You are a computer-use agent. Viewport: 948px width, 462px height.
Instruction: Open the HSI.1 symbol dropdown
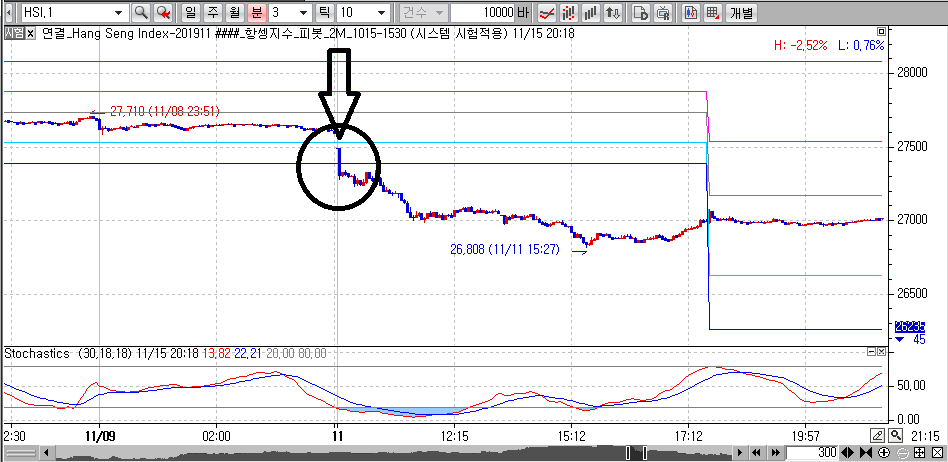119,13
